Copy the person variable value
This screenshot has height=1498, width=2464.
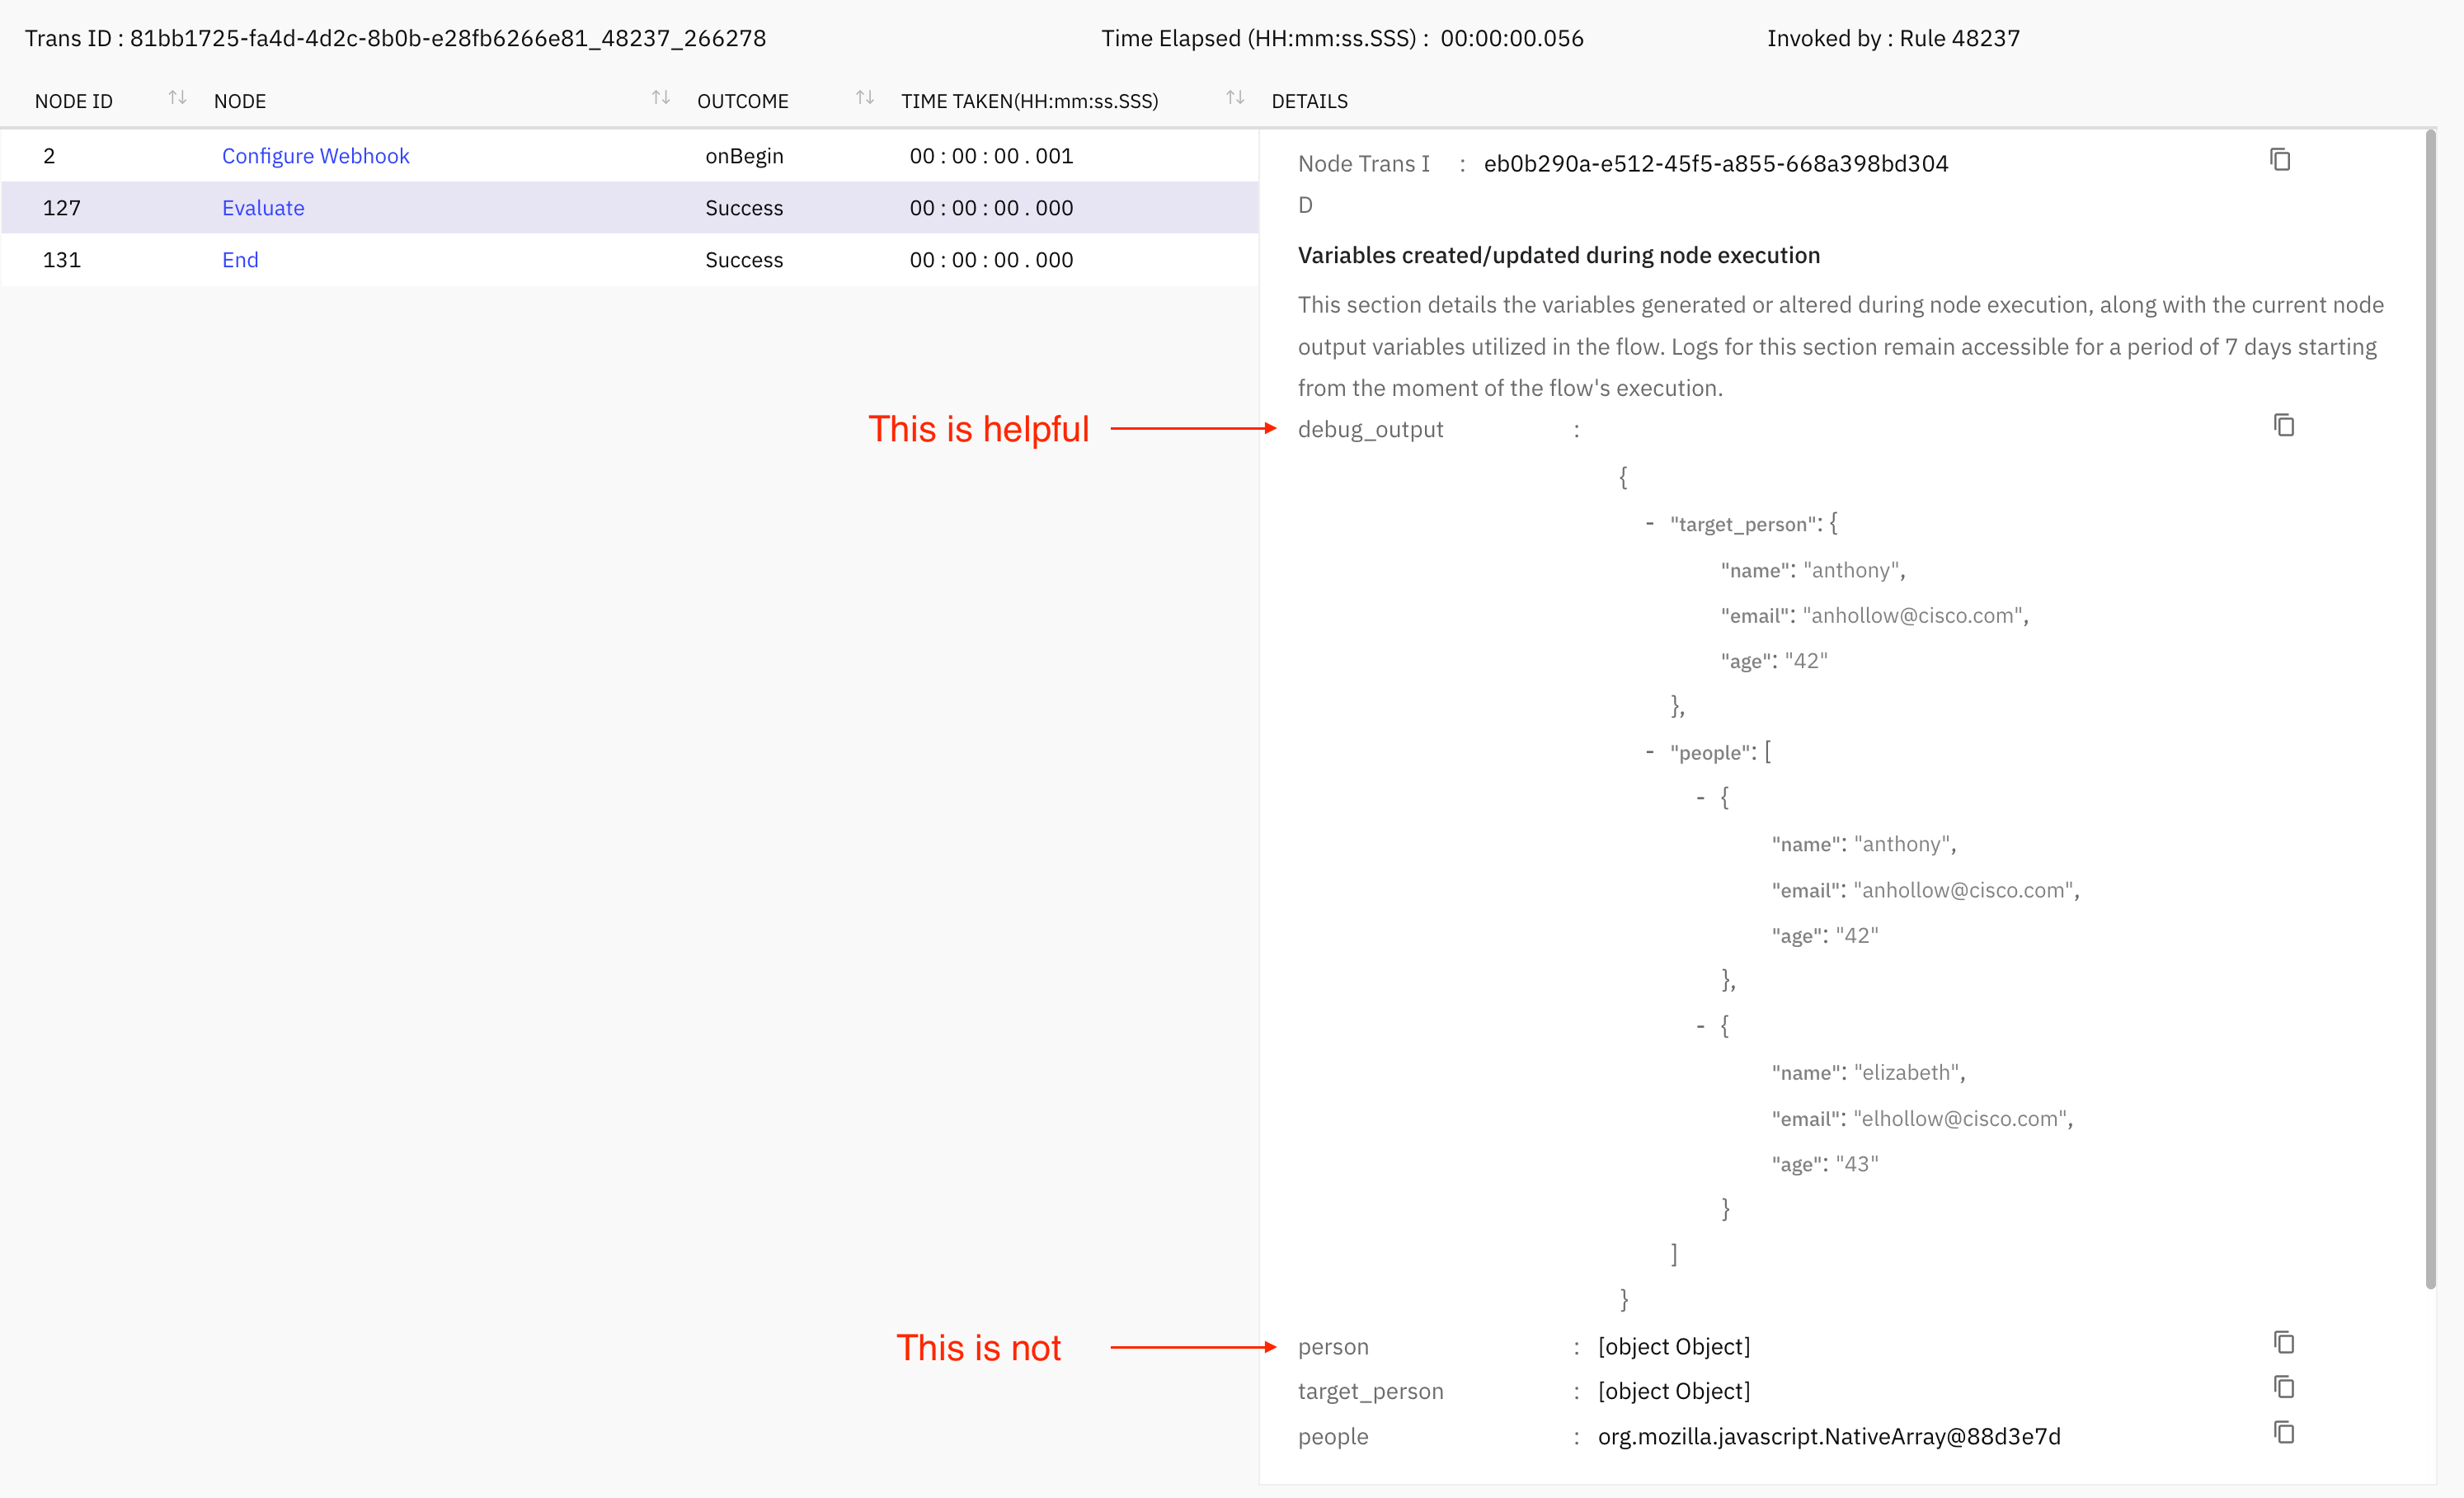tap(2283, 1342)
